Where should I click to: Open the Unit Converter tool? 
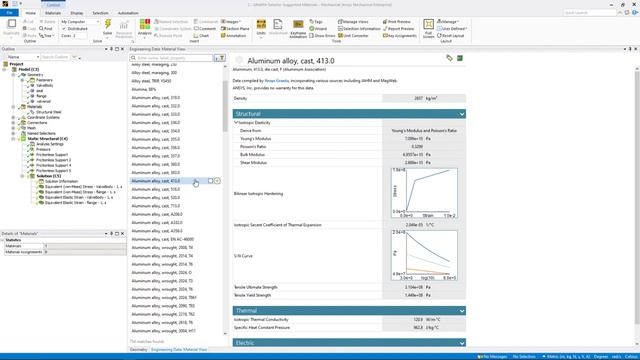(x=353, y=36)
